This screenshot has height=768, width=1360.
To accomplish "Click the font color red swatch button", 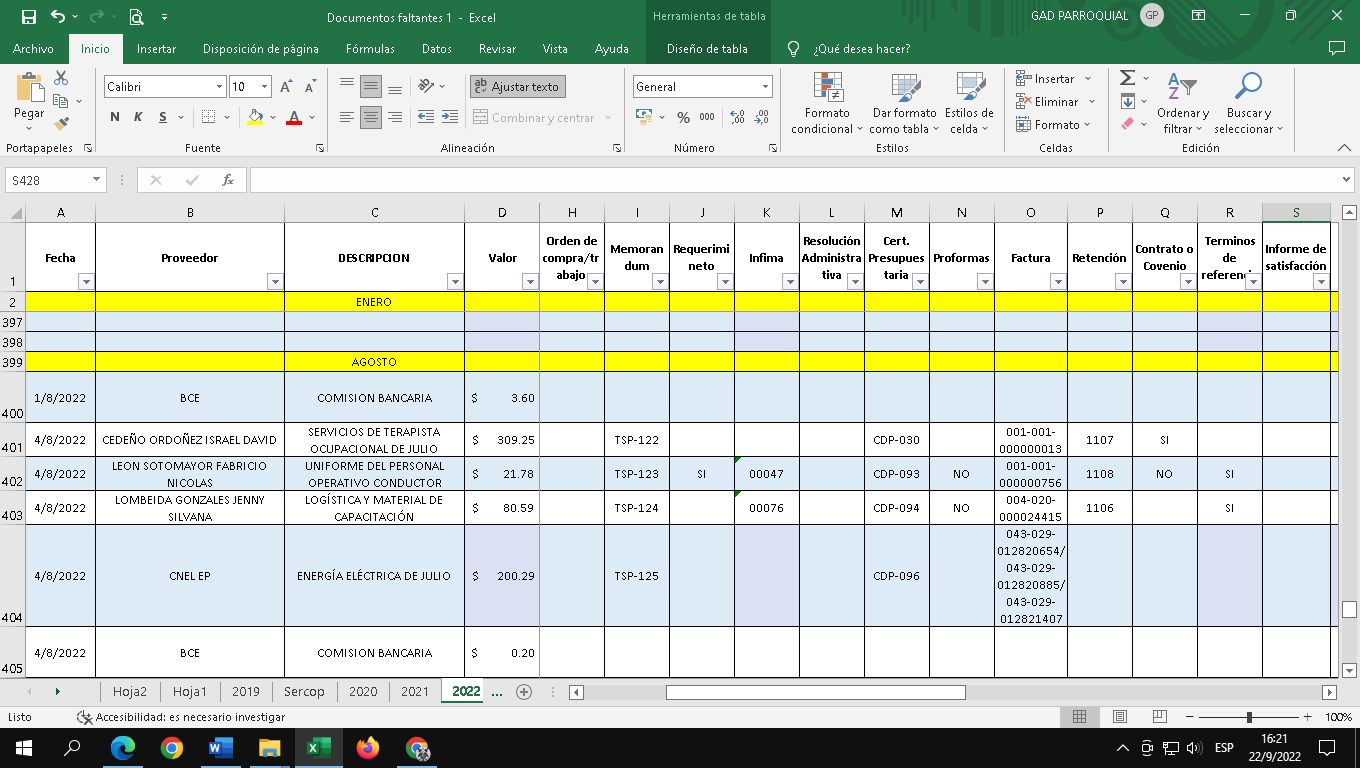I will (x=294, y=117).
